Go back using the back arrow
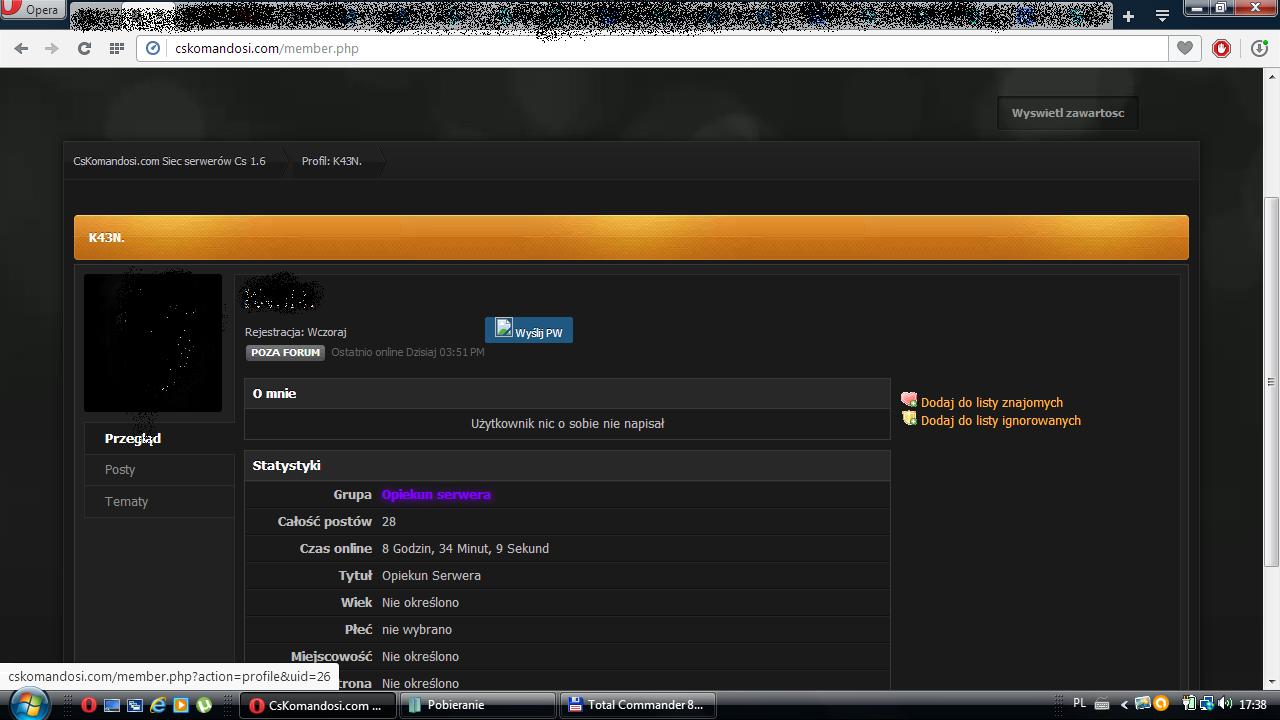The width and height of the screenshot is (1280, 720). tap(21, 48)
